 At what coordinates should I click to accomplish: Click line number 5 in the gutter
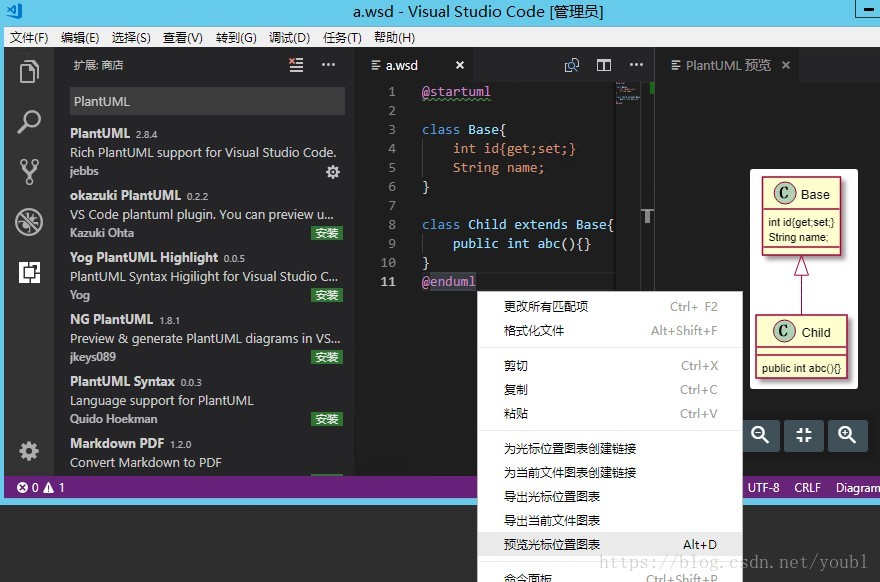coord(392,168)
